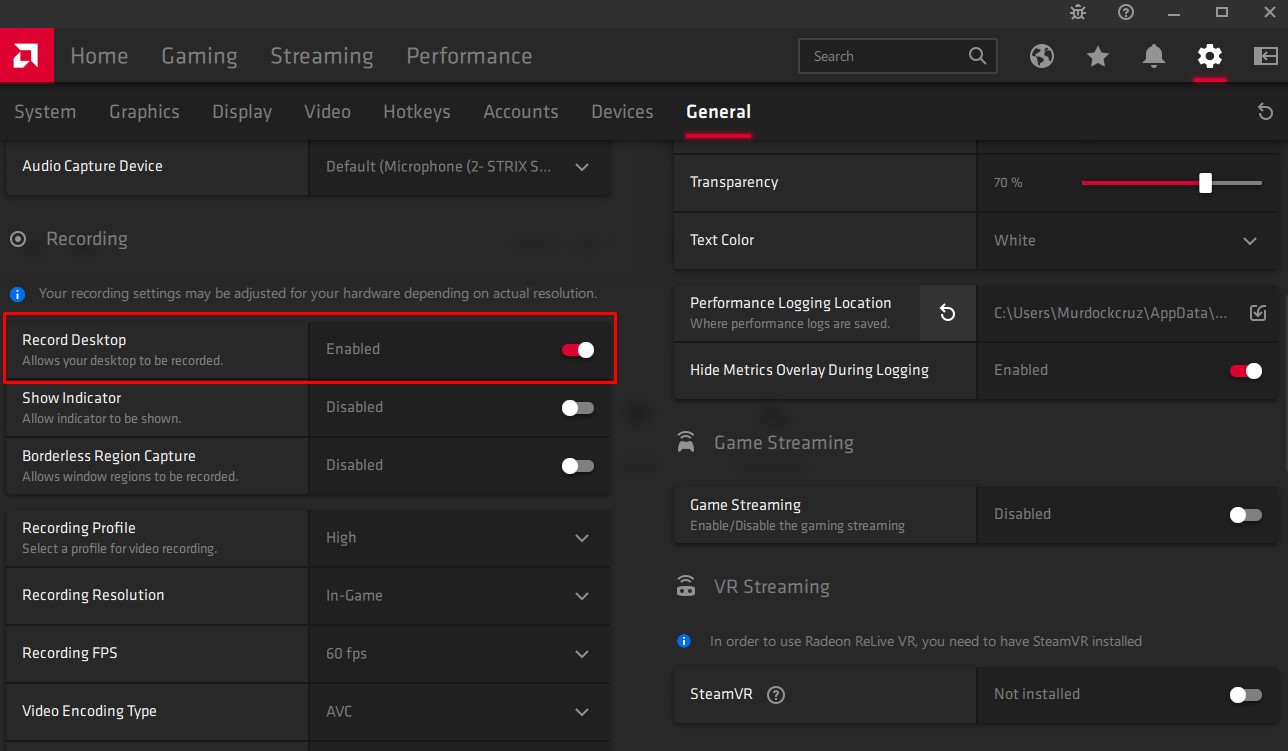This screenshot has height=751, width=1288.
Task: Adjust the Transparency slider
Action: point(1205,183)
